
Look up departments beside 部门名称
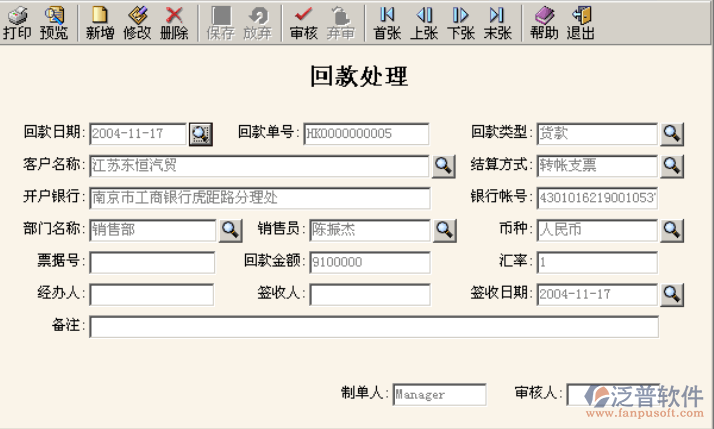coord(230,230)
